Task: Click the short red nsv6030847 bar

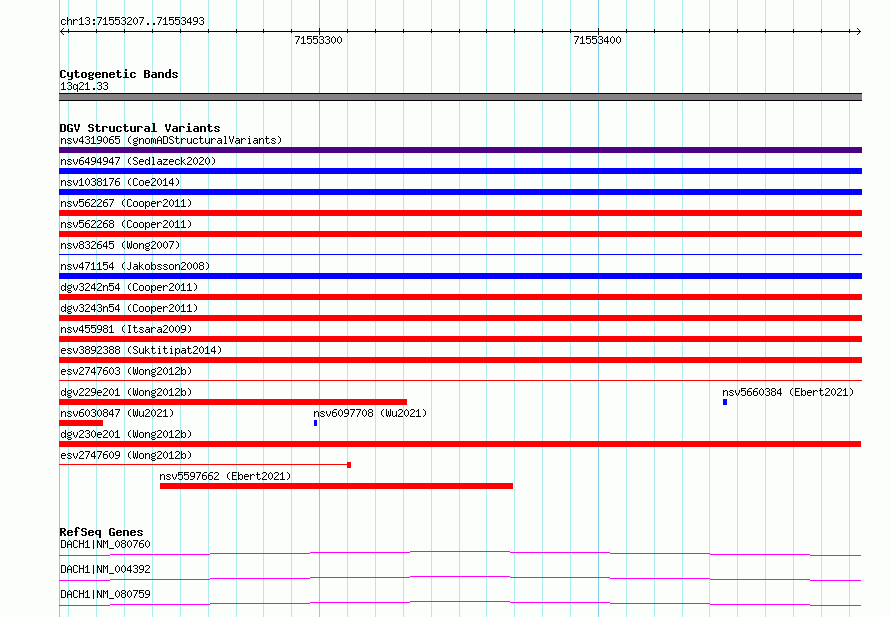Action: point(81,423)
